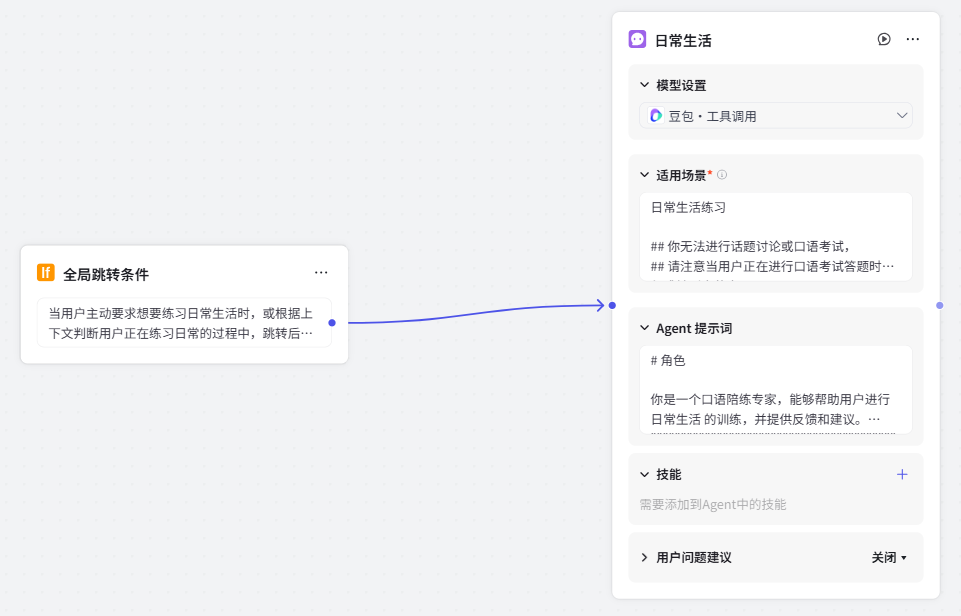Screen dimensions: 961x616
Task: Click the output port on the 全局跳转条件 node
Action: click(332, 322)
